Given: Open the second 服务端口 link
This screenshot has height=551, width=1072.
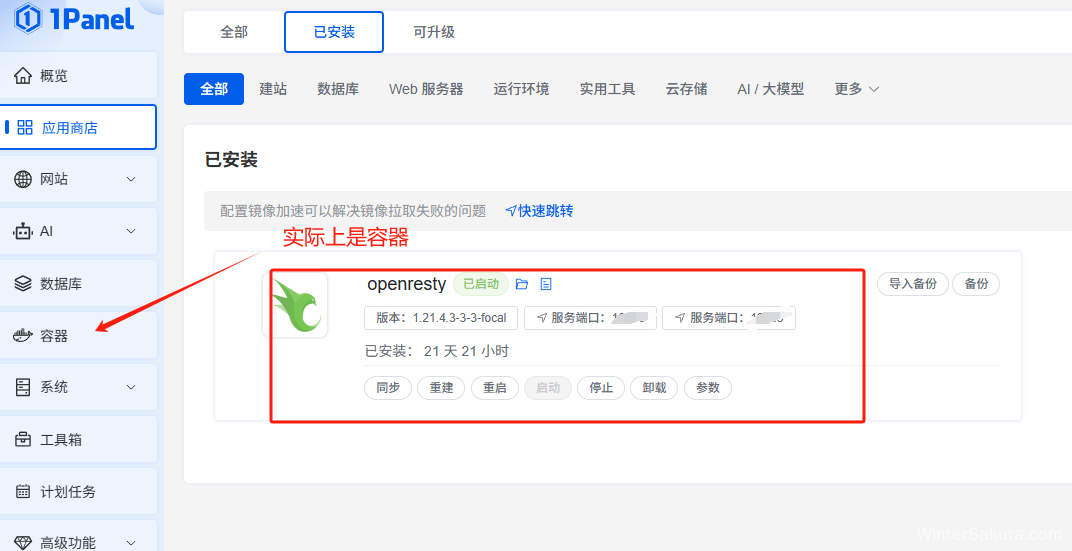Looking at the screenshot, I should 729,318.
